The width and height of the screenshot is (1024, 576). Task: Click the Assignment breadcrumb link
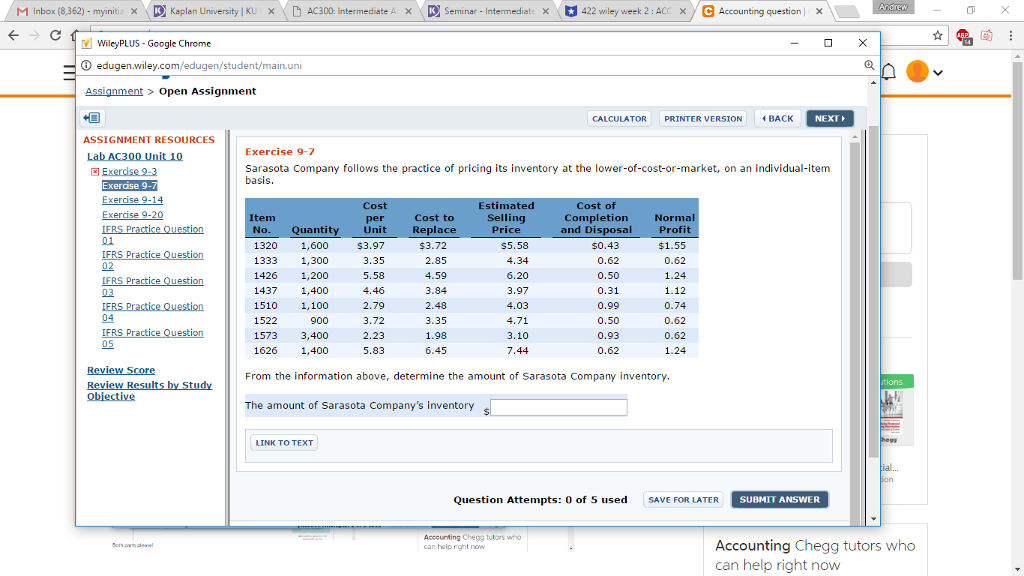(114, 91)
